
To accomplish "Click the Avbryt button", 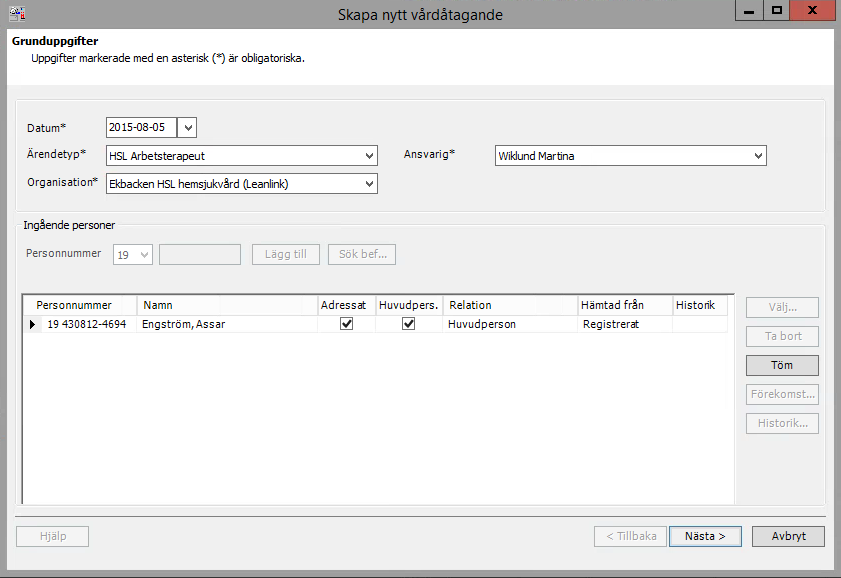I will point(788,536).
